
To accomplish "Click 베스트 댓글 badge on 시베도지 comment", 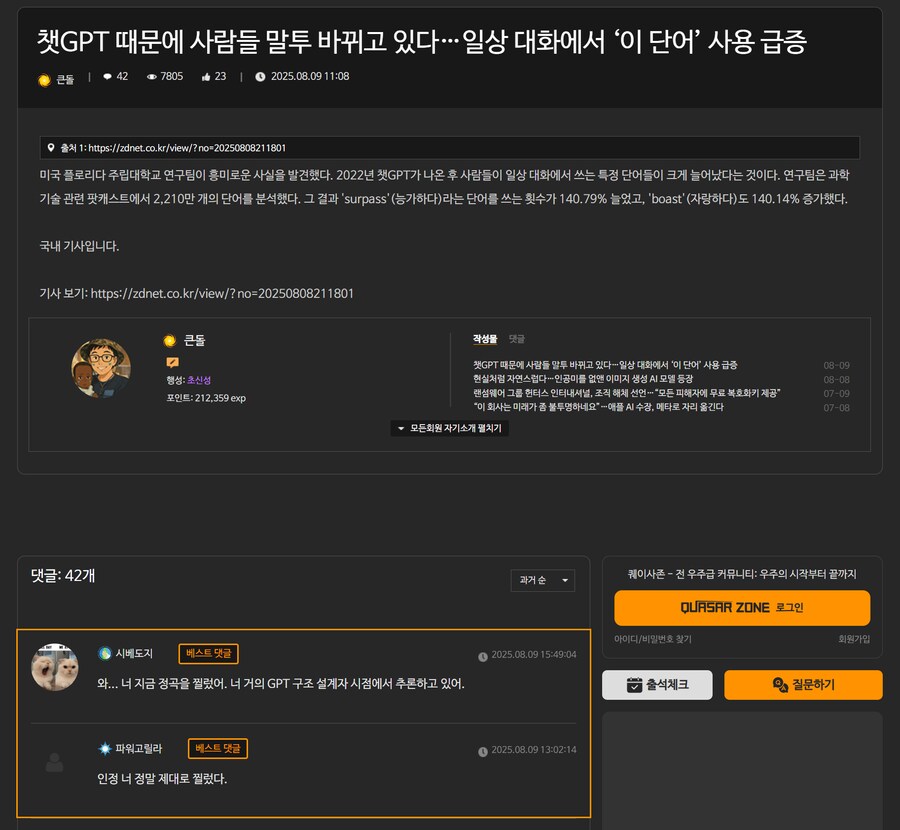I will 208,653.
